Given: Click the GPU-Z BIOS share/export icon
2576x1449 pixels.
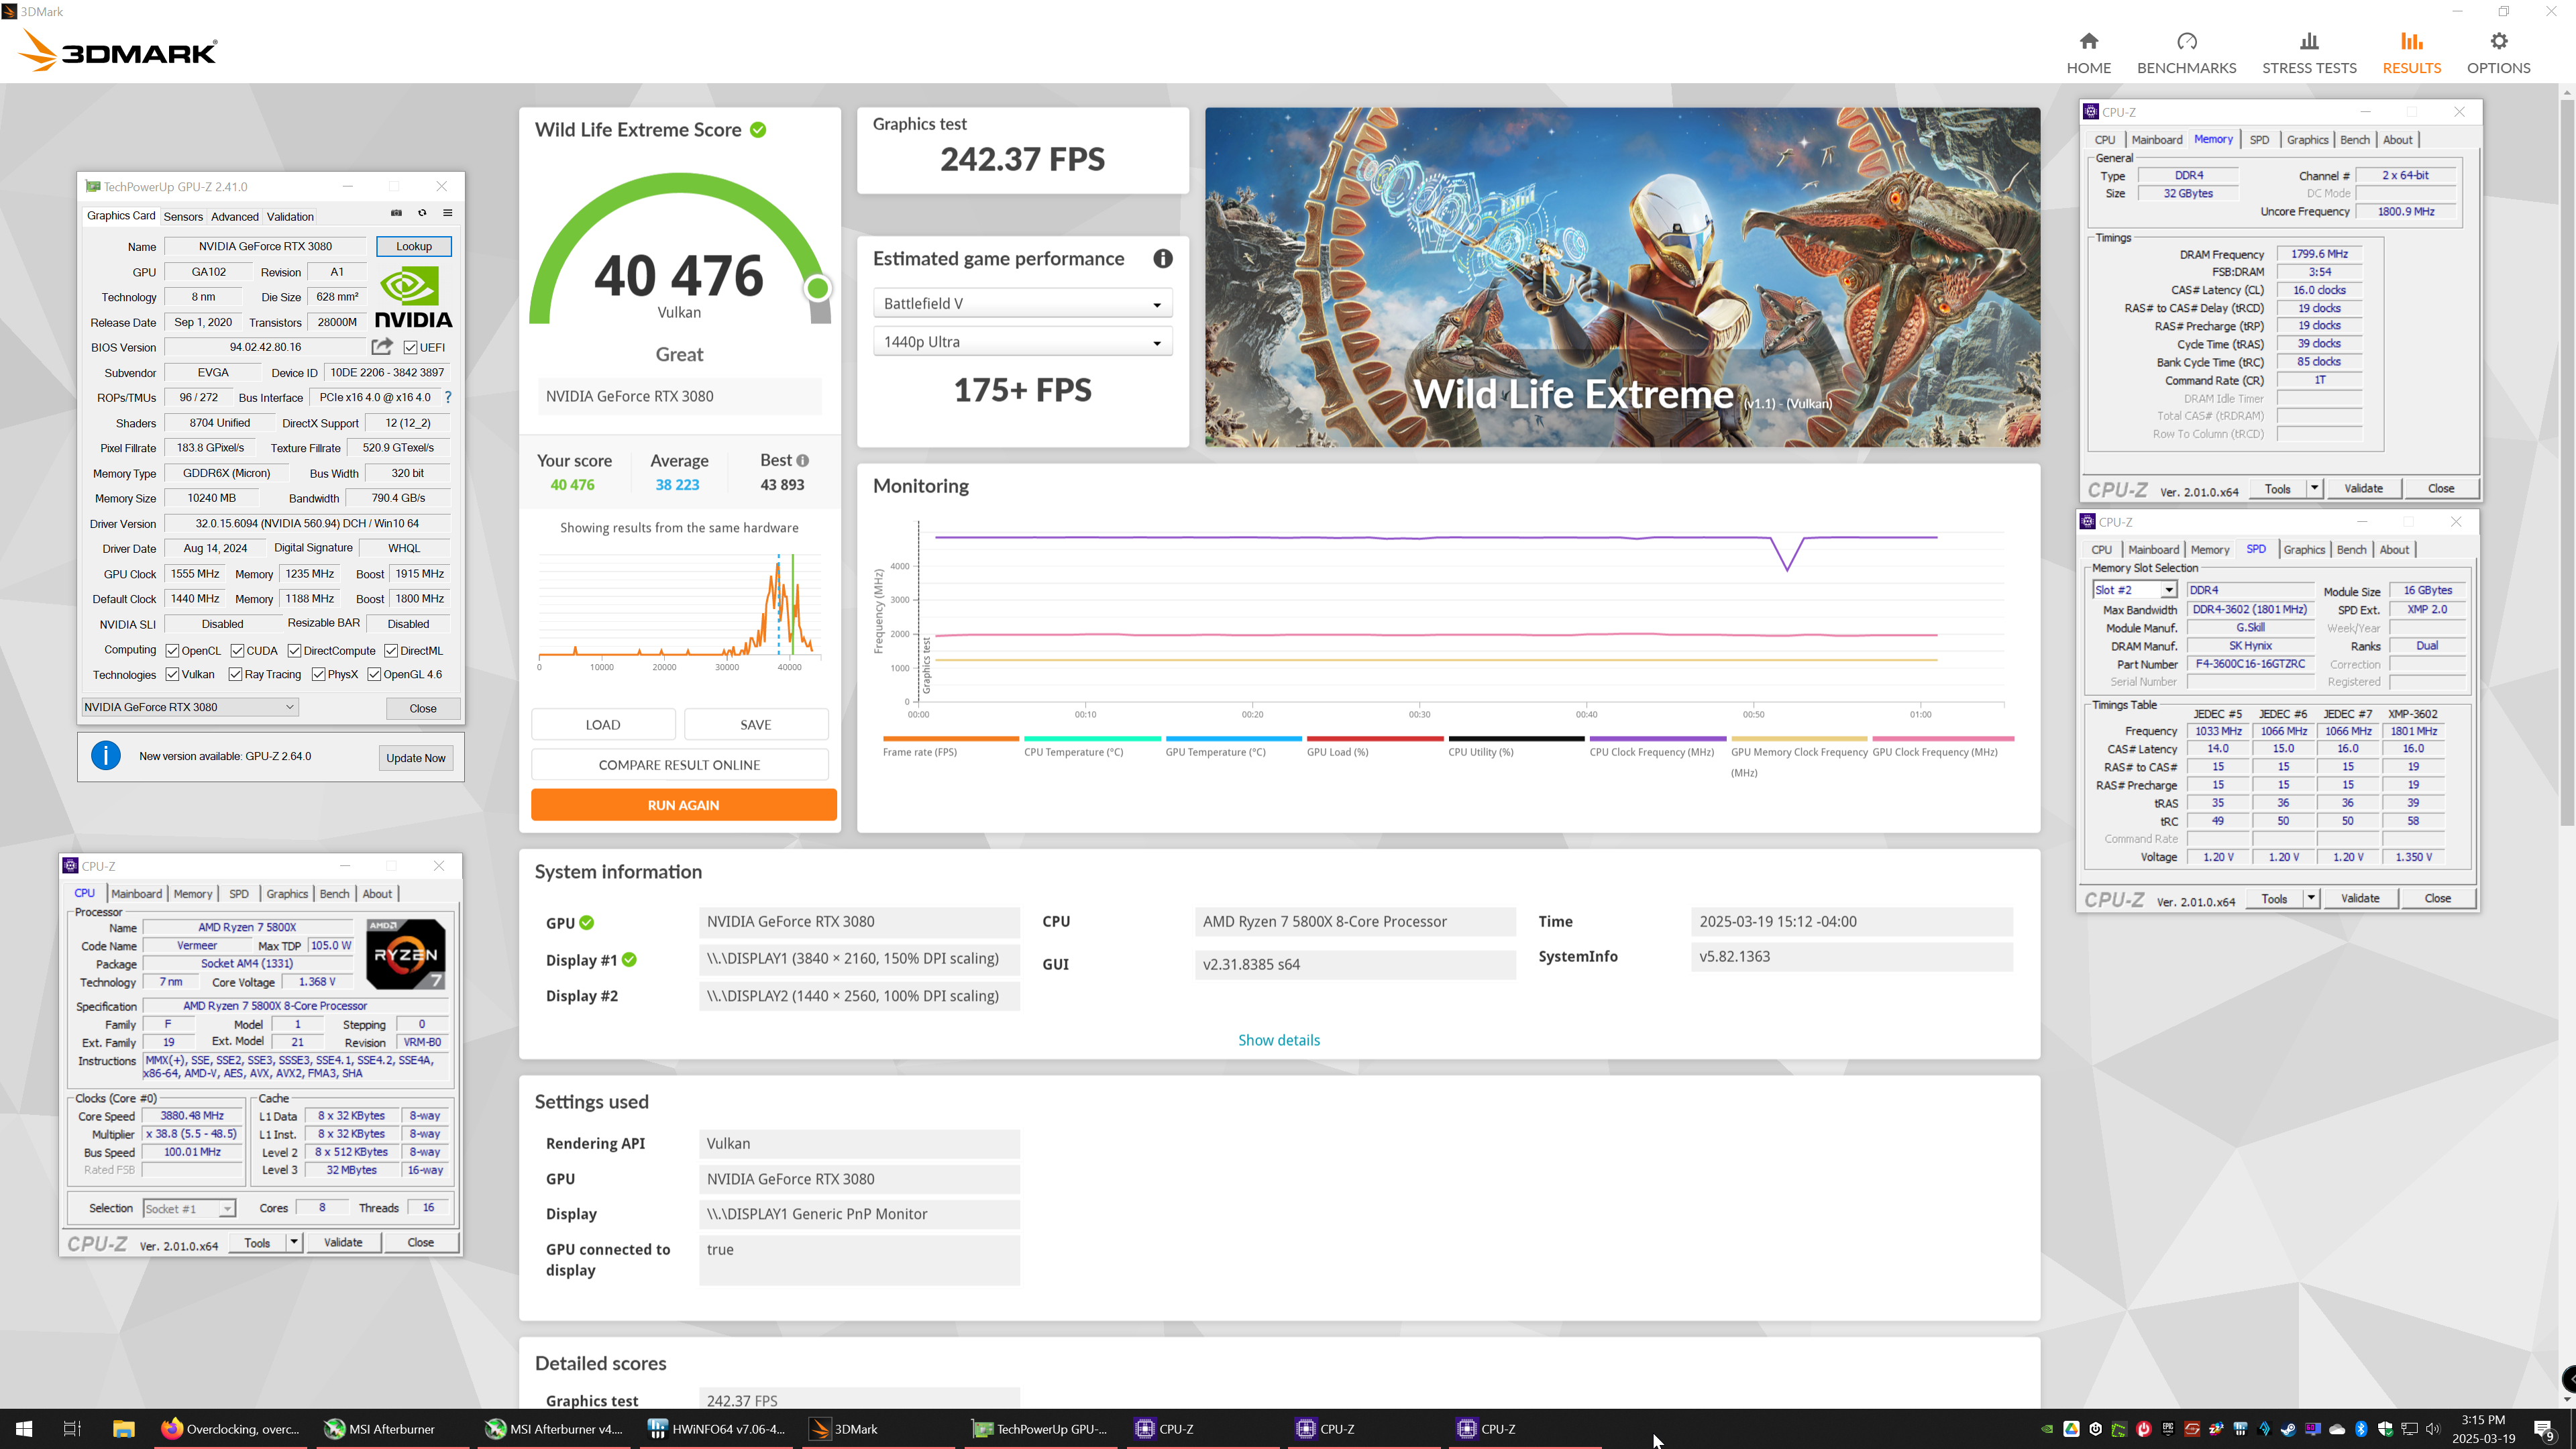Looking at the screenshot, I should (x=381, y=347).
